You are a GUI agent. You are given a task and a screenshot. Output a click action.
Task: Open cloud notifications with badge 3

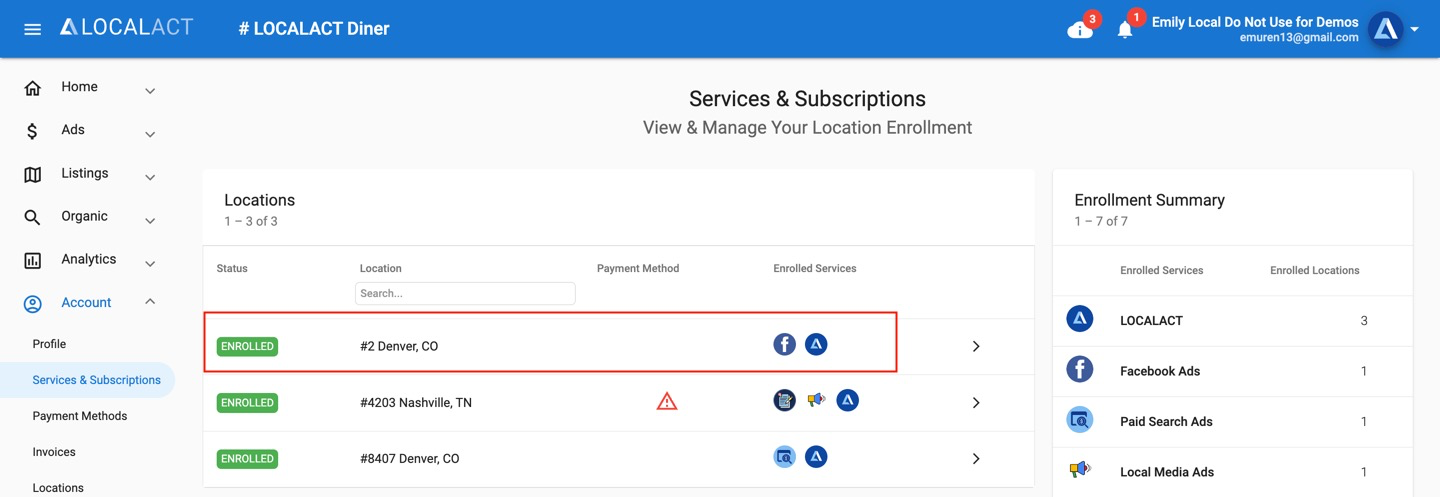tap(1080, 30)
